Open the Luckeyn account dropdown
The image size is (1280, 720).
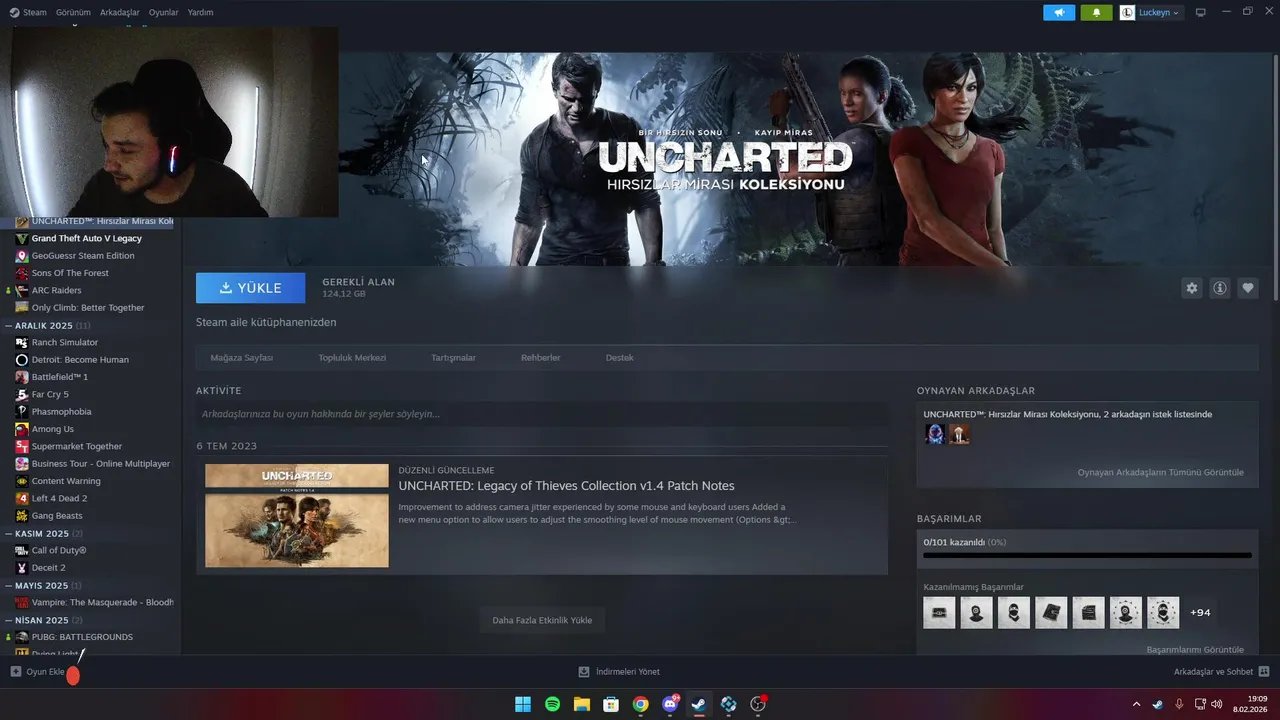click(1151, 12)
